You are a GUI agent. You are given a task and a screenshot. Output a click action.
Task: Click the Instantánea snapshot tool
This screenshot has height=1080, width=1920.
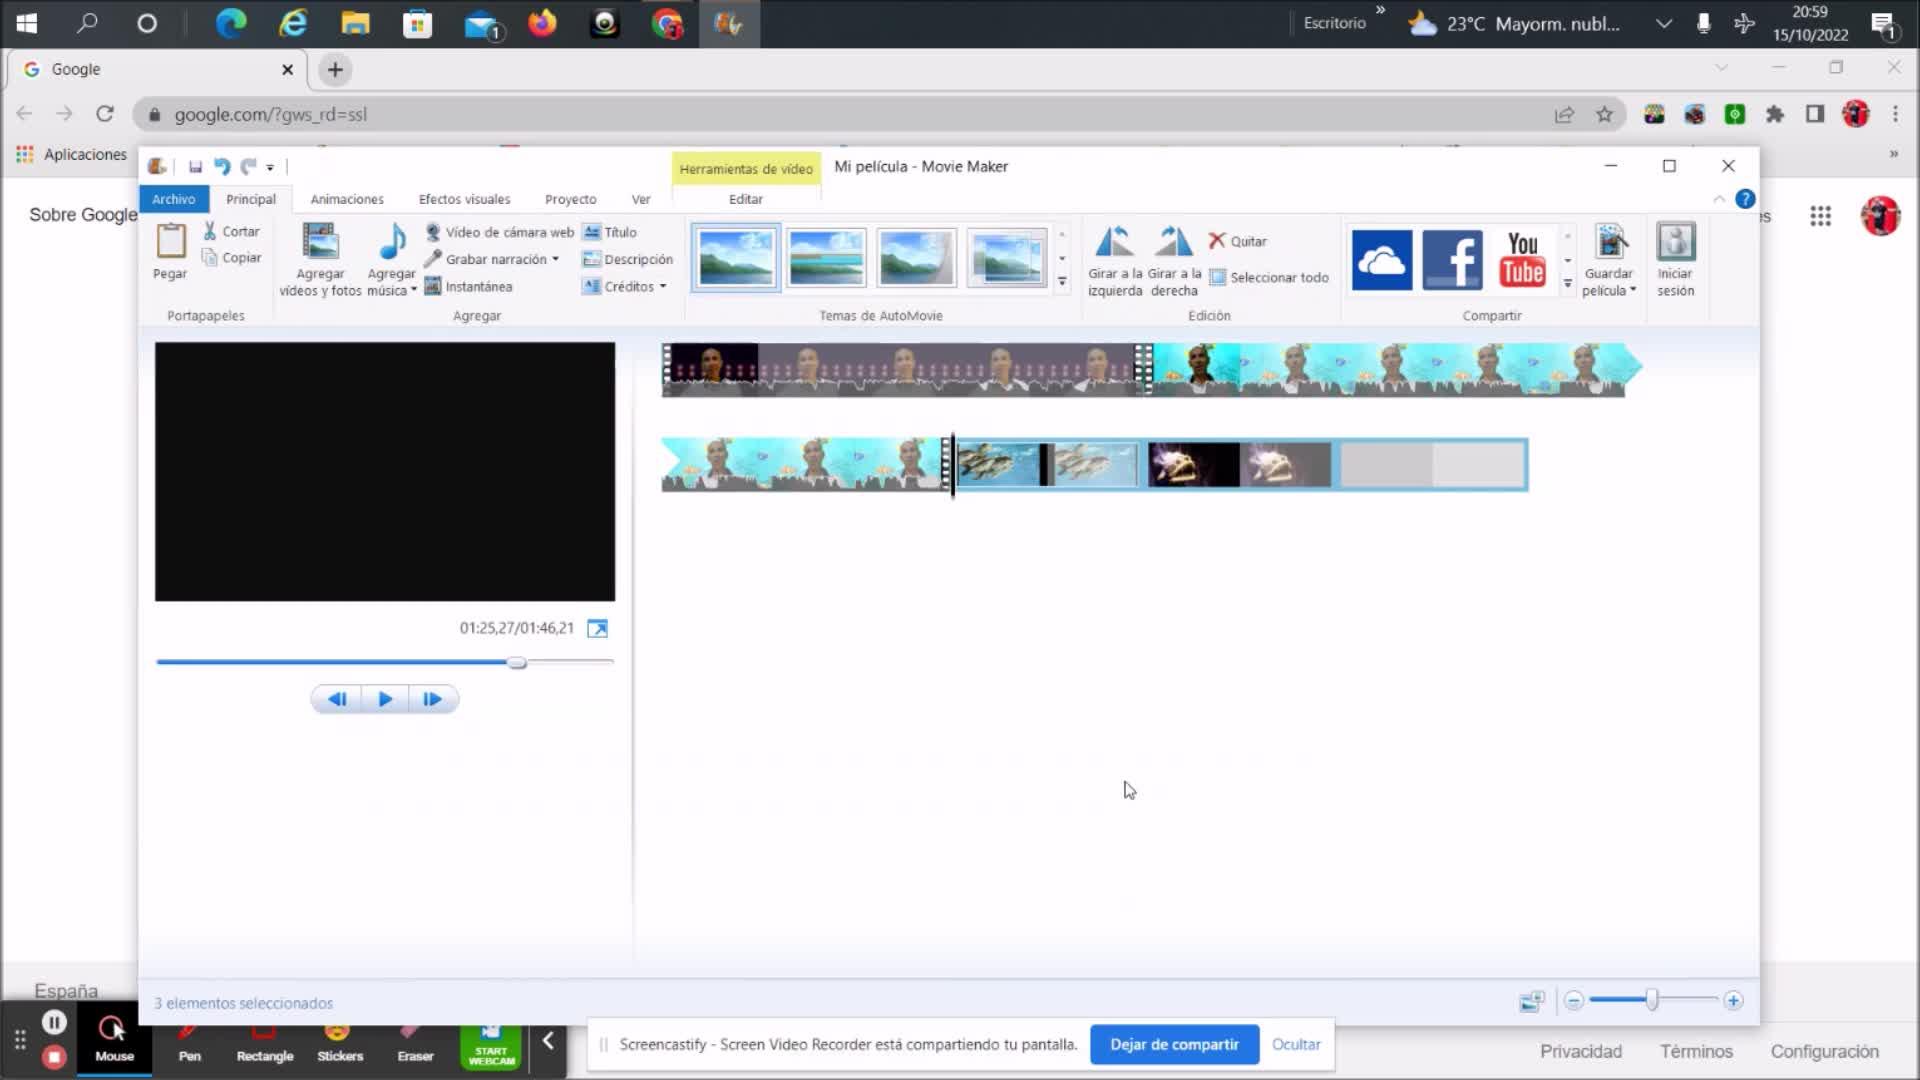[x=468, y=287]
